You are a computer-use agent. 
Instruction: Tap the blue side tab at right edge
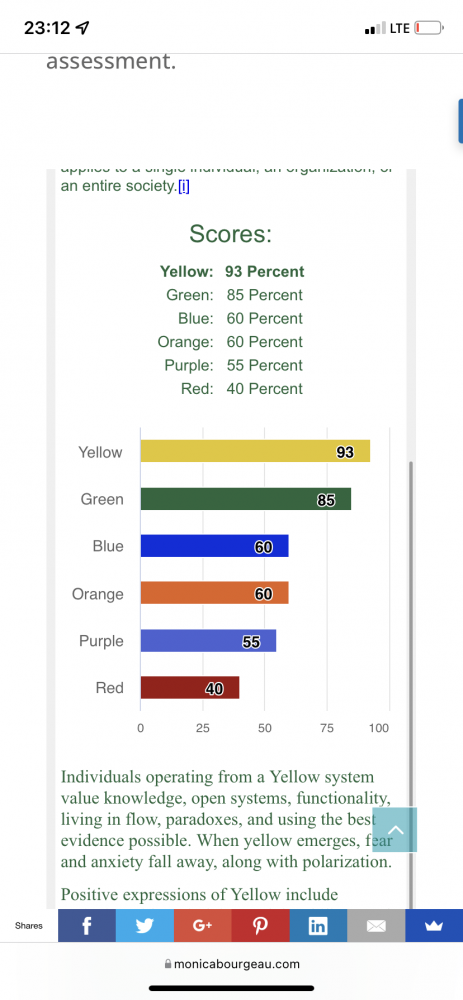pyautogui.click(x=460, y=121)
